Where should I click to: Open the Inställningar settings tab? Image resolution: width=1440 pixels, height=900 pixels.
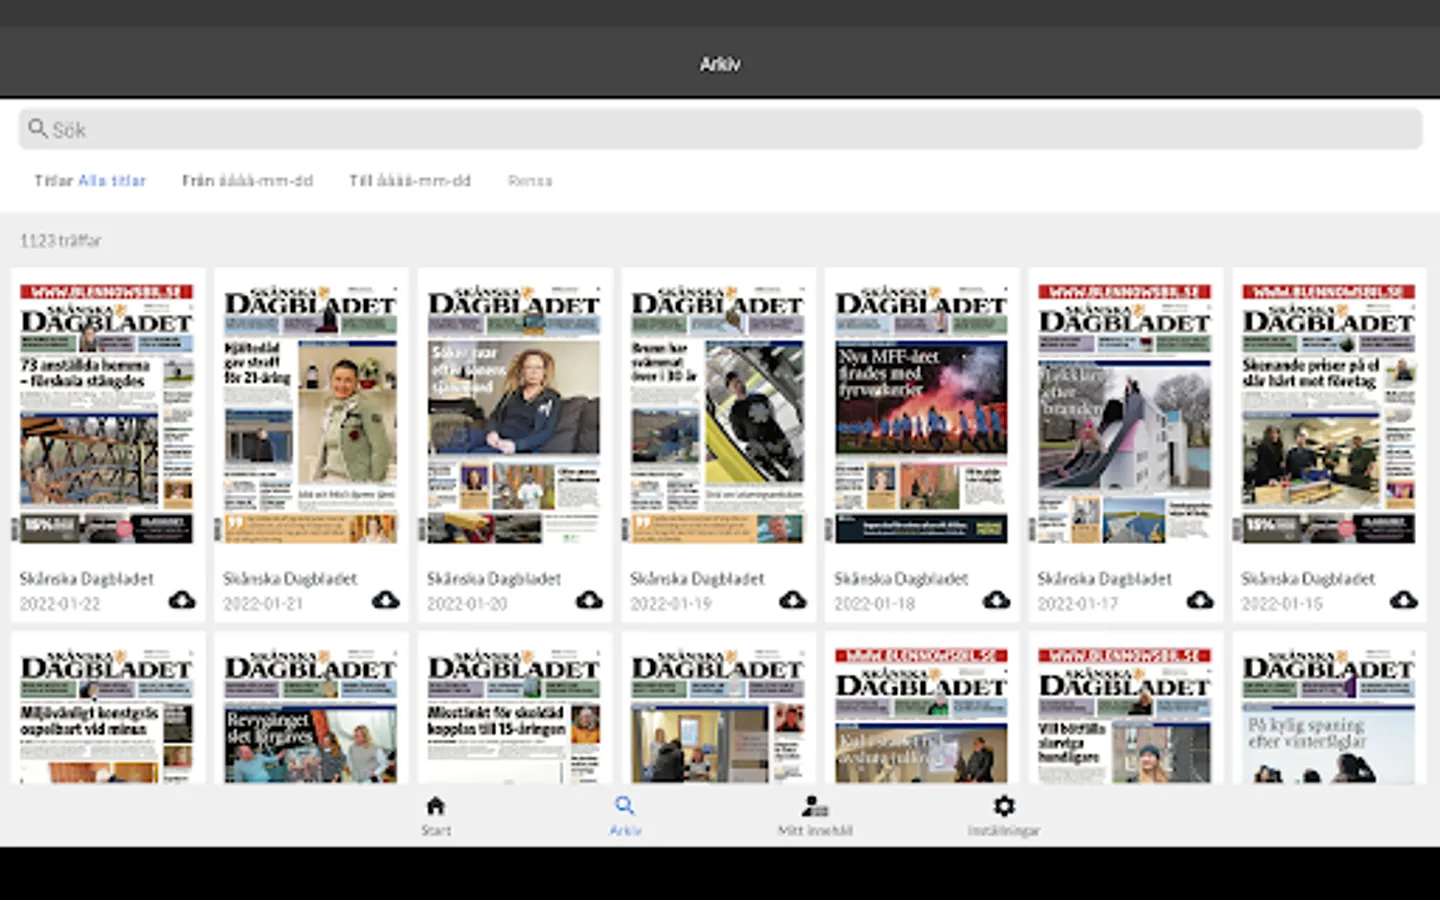pos(1004,815)
